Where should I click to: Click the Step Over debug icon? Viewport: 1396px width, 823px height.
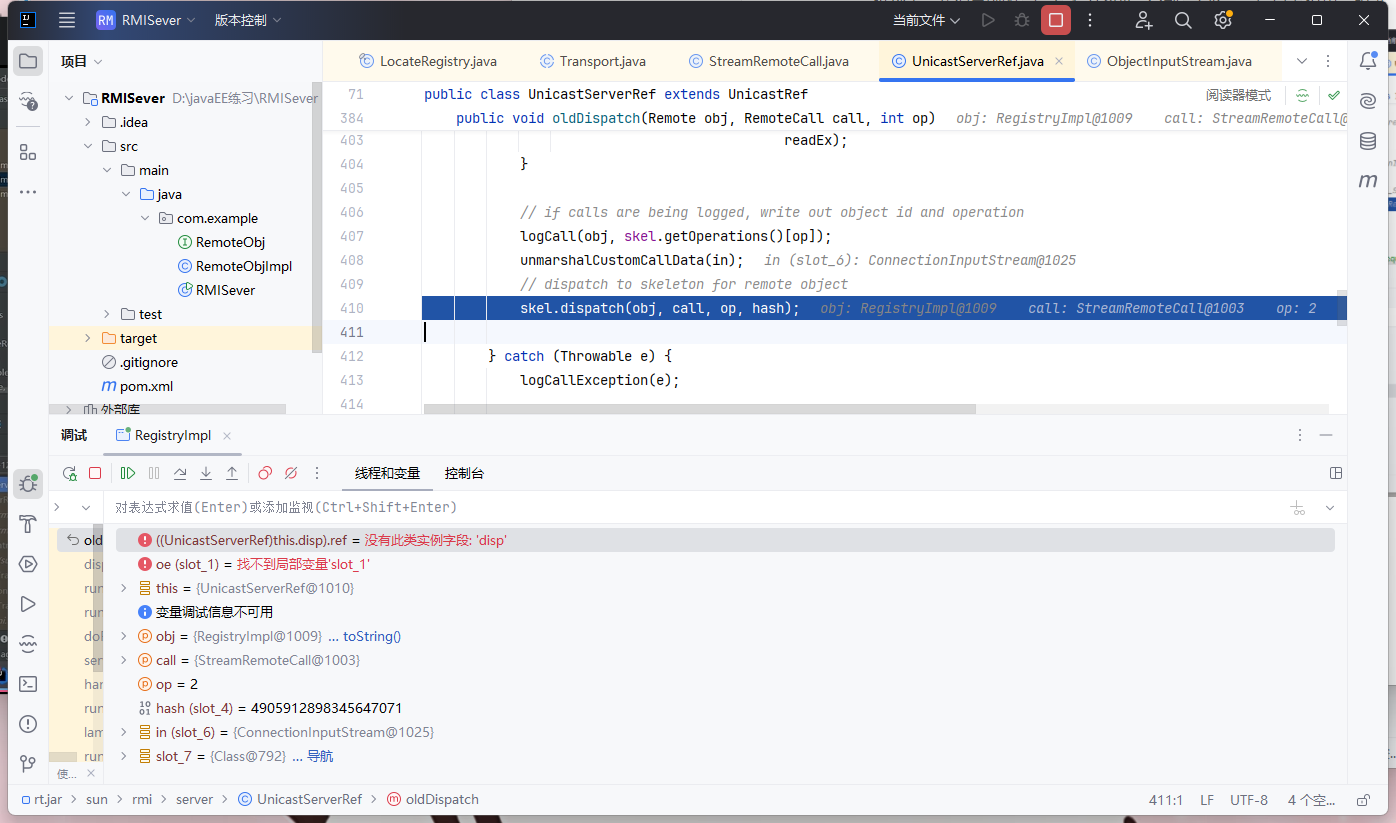pos(180,473)
